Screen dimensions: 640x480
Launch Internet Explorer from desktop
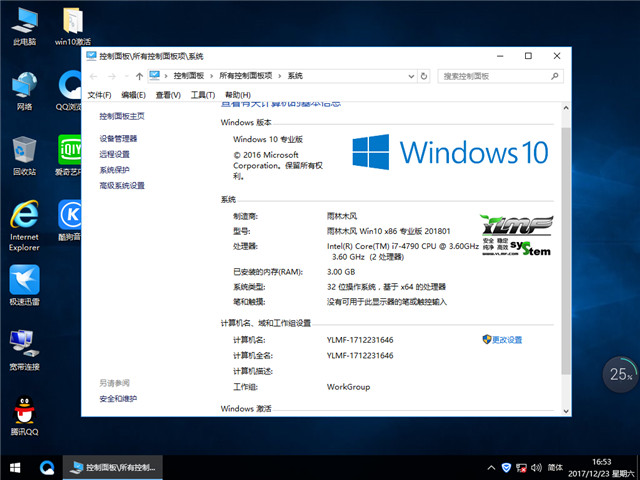coord(24,225)
